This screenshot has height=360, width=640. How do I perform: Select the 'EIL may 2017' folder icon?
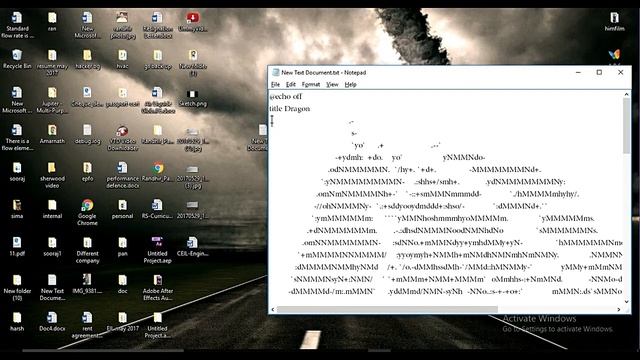122,321
